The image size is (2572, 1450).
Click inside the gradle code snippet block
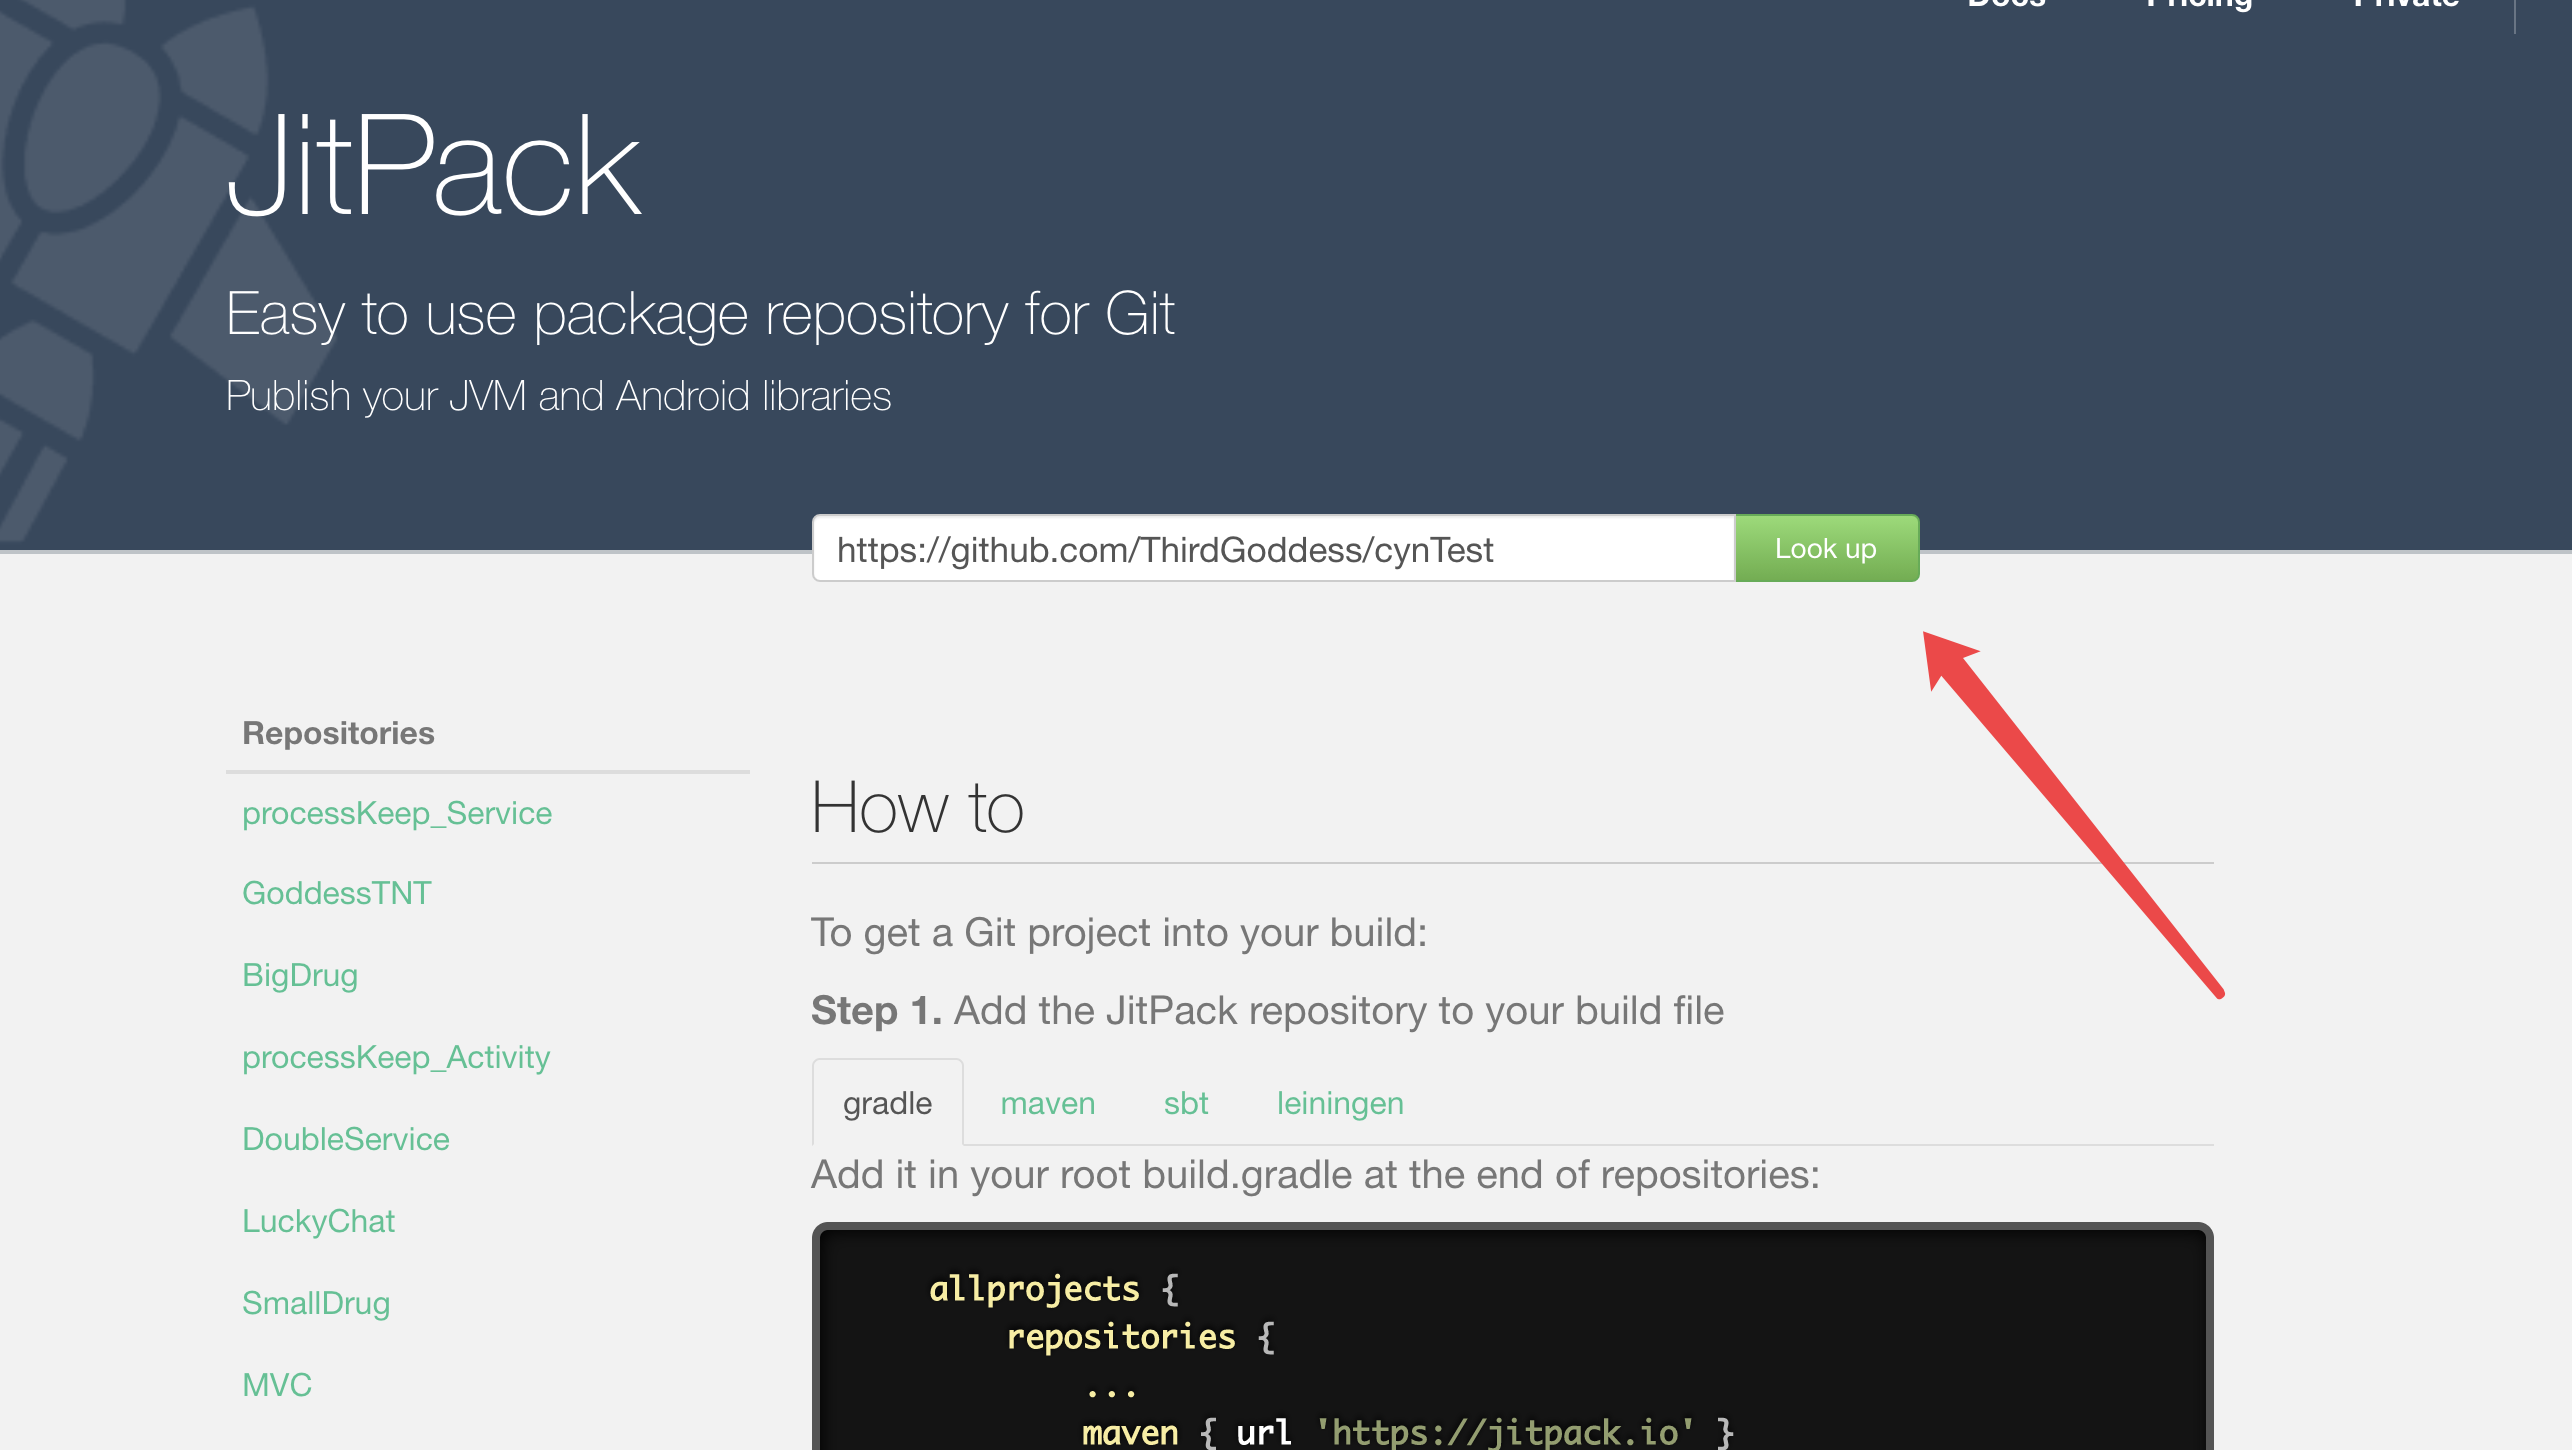tap(1510, 1340)
